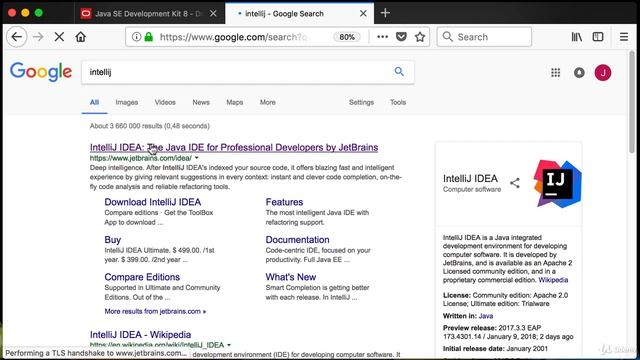
Task: Switch to News results
Action: click(x=201, y=102)
